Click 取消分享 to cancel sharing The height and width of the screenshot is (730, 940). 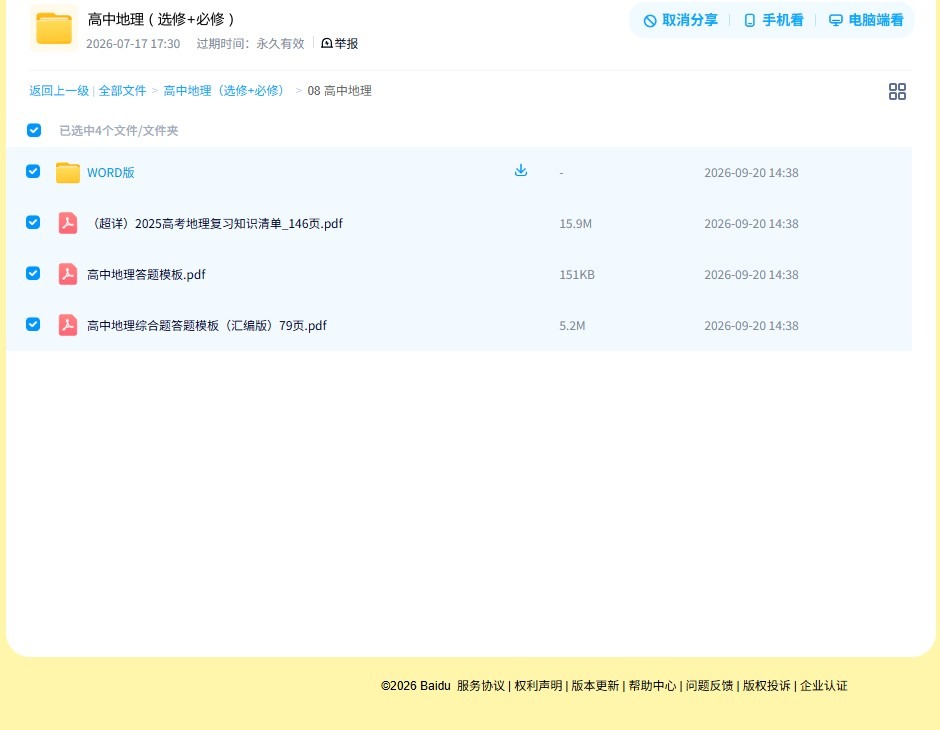tap(680, 20)
